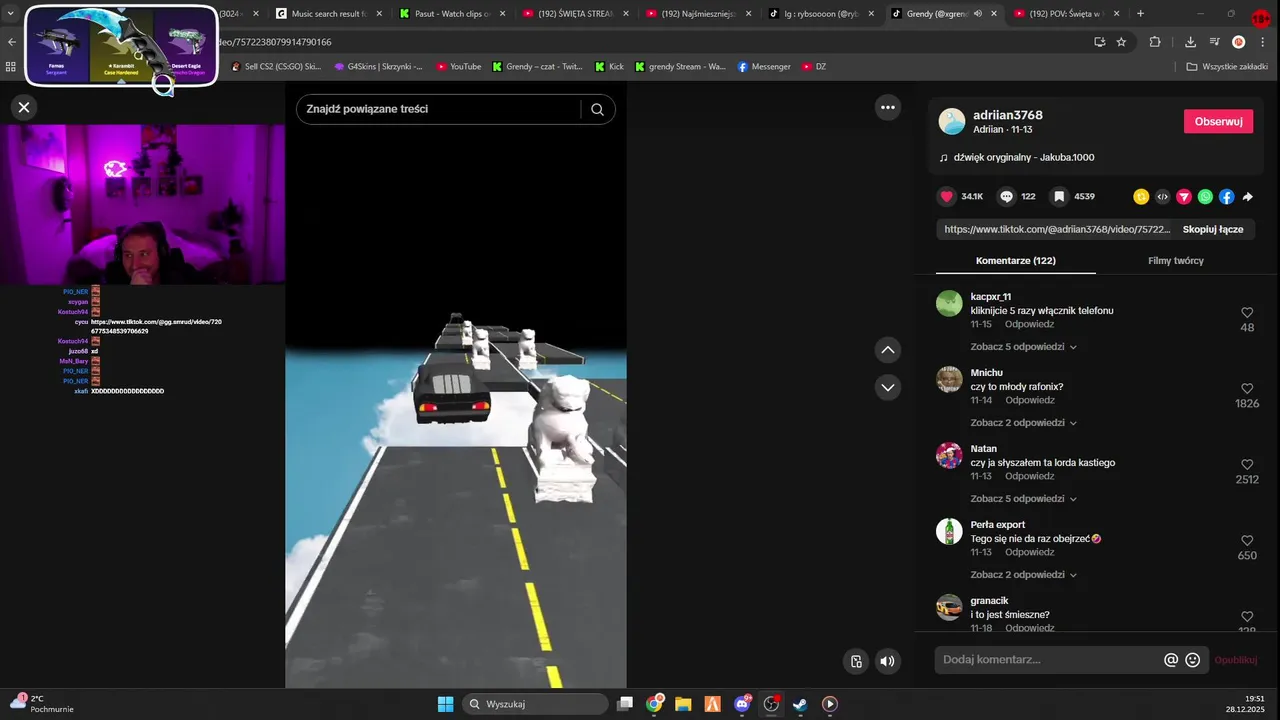Click the yellow repost icon
The image size is (1280, 720).
click(x=1141, y=197)
